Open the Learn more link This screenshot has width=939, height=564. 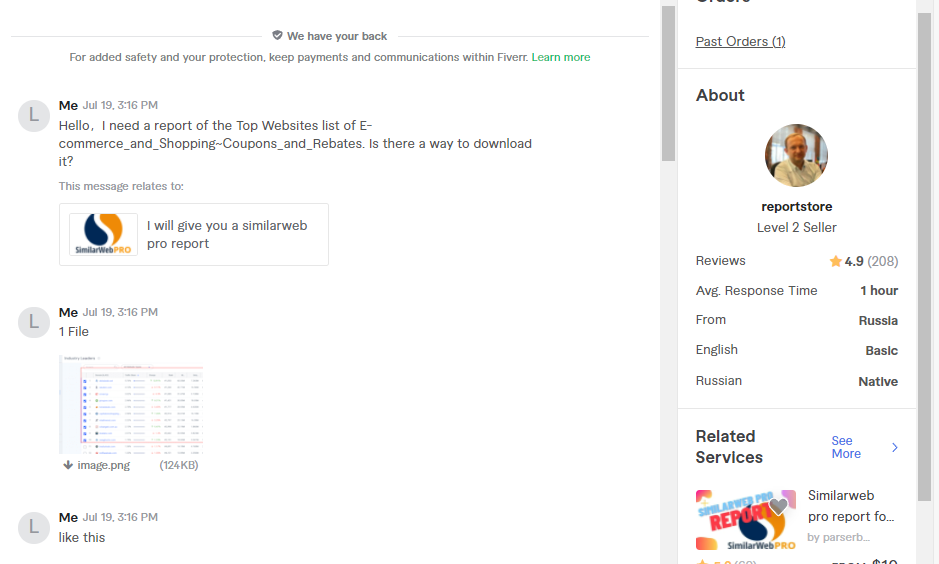click(x=561, y=57)
